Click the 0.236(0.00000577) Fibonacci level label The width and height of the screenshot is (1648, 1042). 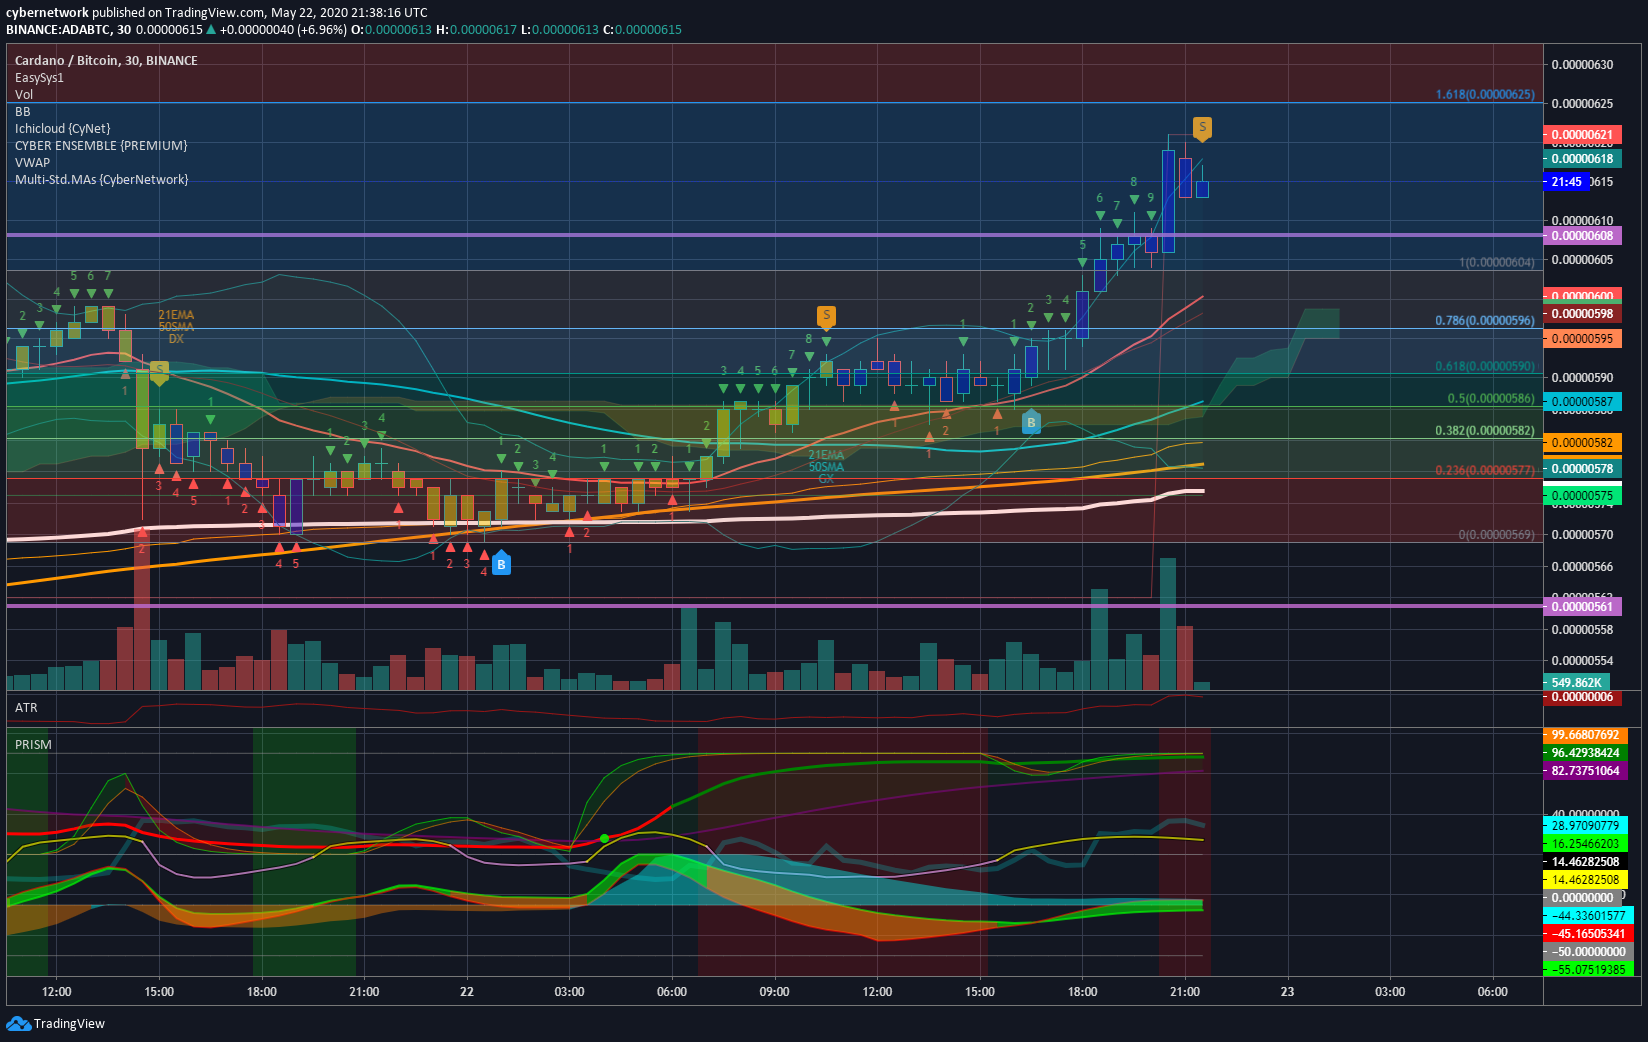tap(1485, 470)
